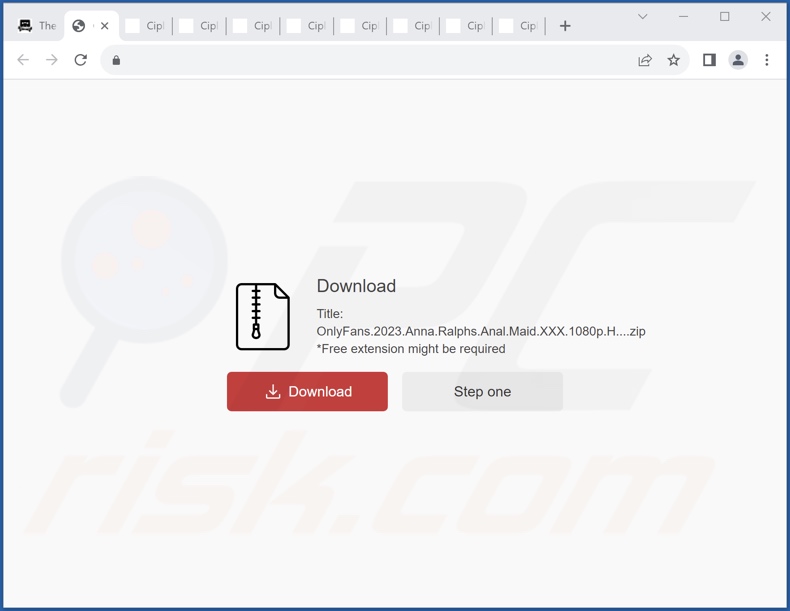Image resolution: width=790 pixels, height=611 pixels.
Task: Share this page icon
Action: [x=645, y=60]
